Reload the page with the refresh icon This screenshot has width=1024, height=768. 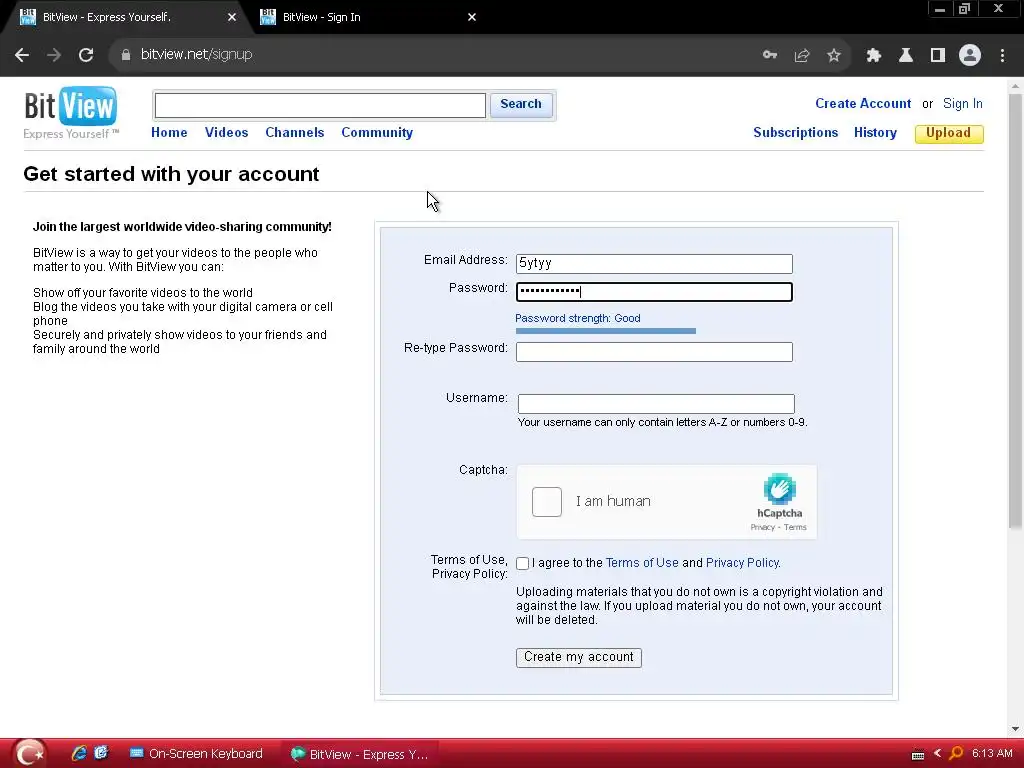(86, 55)
